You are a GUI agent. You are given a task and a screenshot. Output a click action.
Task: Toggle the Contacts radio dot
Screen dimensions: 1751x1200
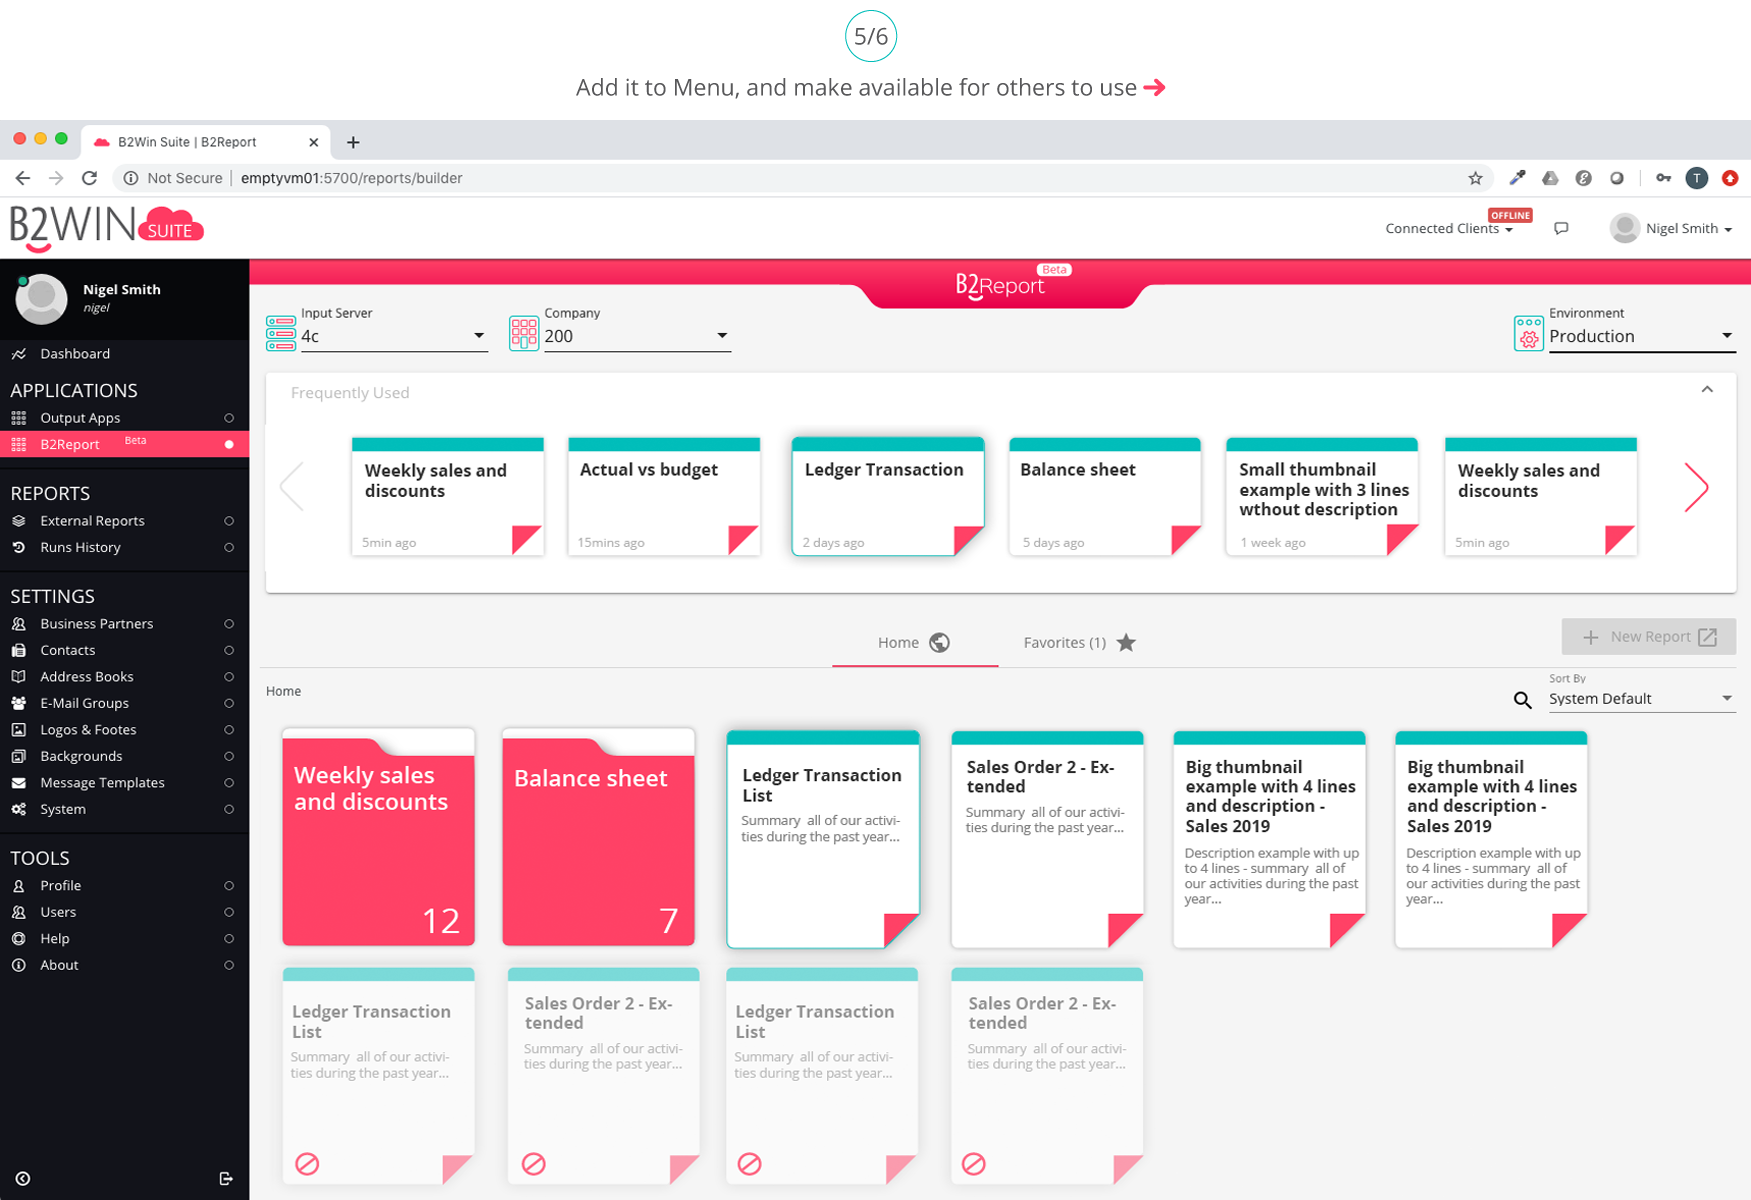pos(229,651)
